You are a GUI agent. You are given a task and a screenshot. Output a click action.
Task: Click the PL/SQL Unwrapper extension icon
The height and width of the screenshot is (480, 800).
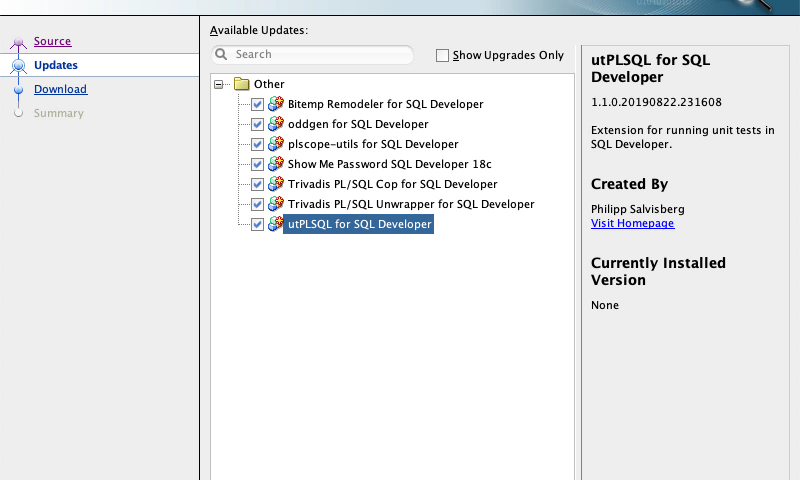[276, 204]
